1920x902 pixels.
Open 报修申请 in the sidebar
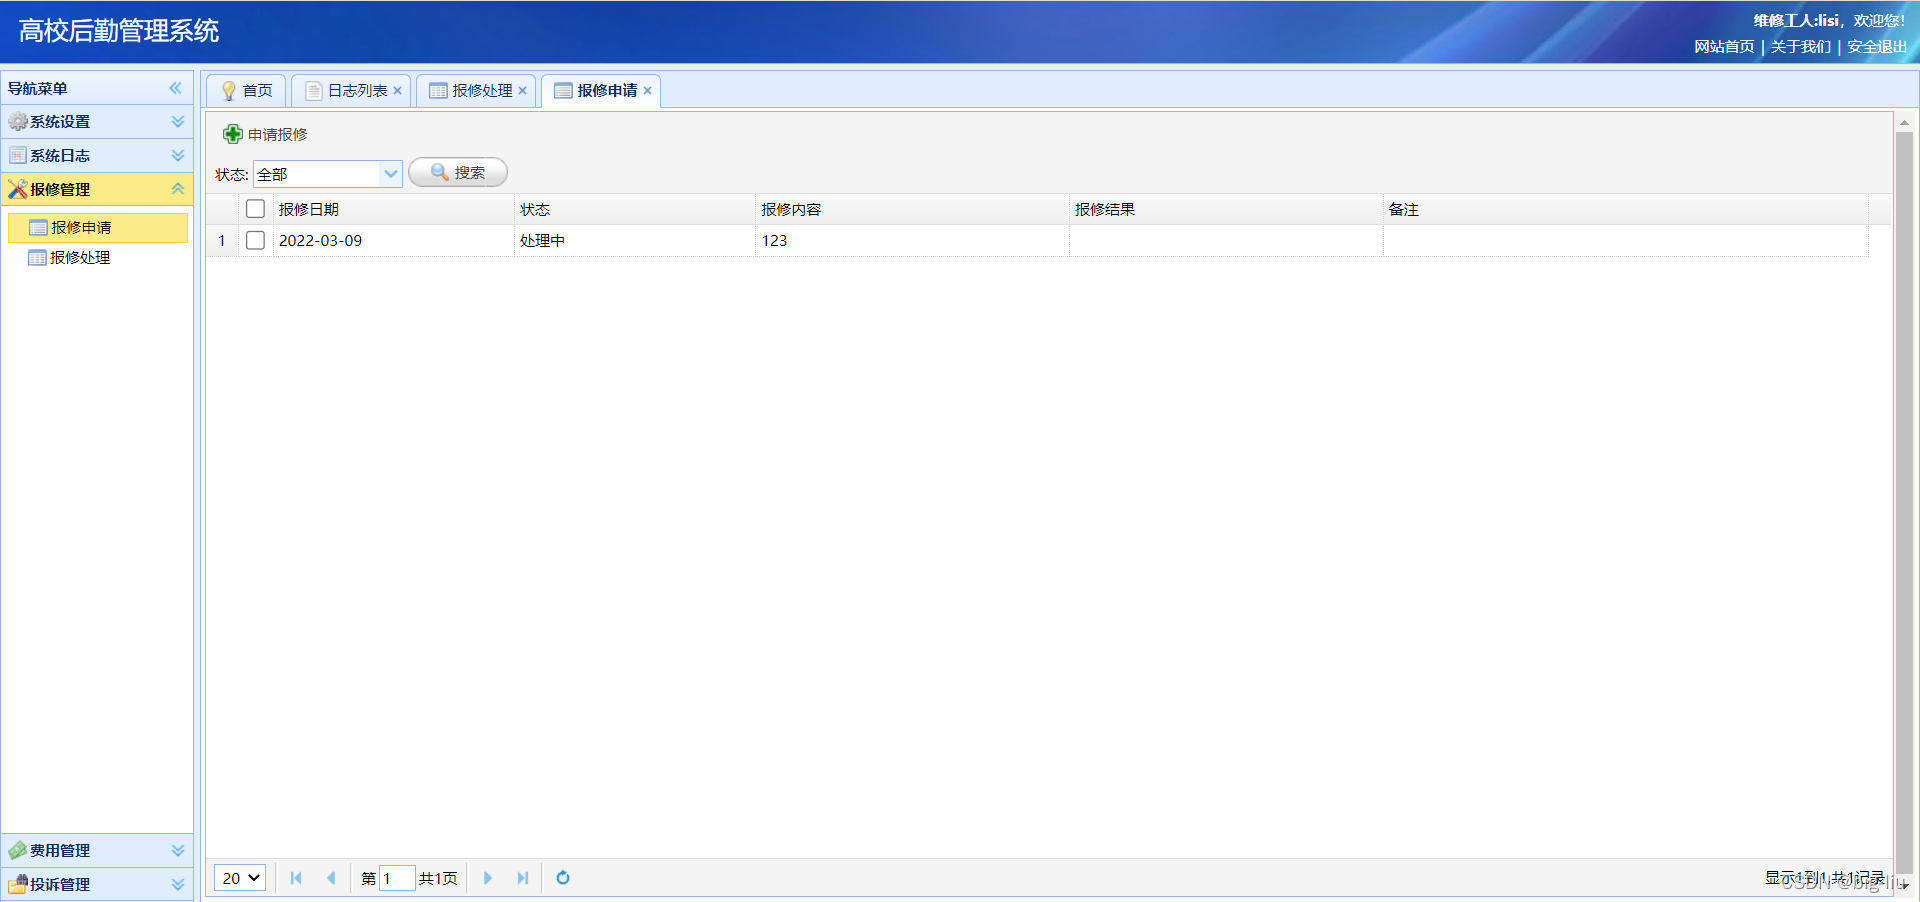[x=97, y=228]
